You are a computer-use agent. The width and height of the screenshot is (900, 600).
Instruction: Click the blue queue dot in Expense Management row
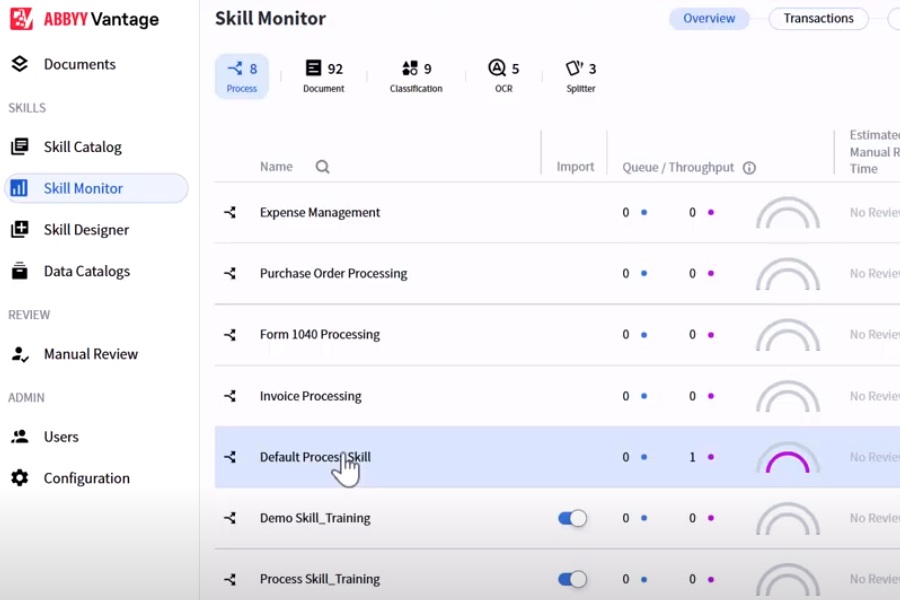click(x=644, y=212)
